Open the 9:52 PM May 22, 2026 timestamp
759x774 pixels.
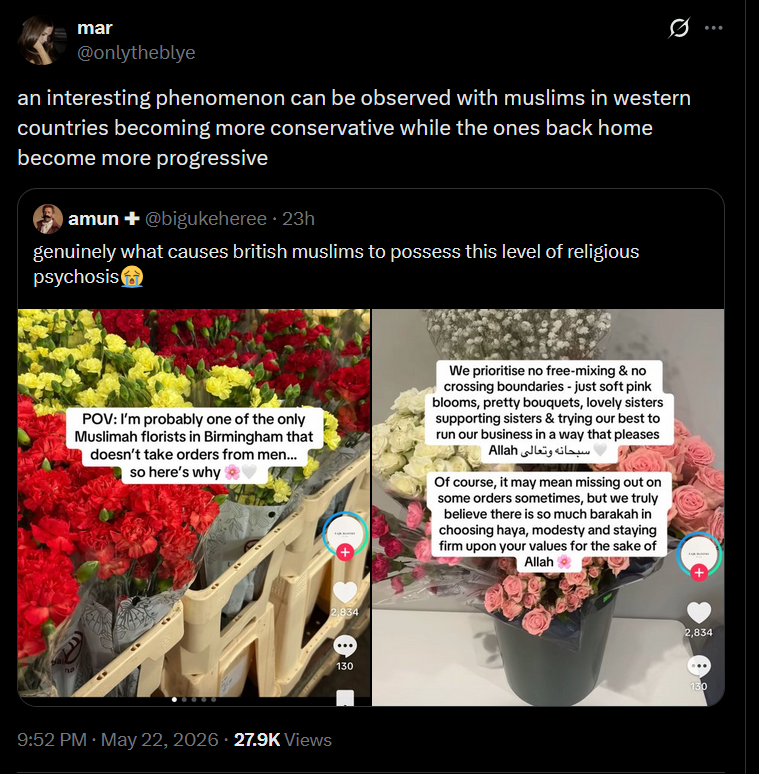click(x=118, y=739)
